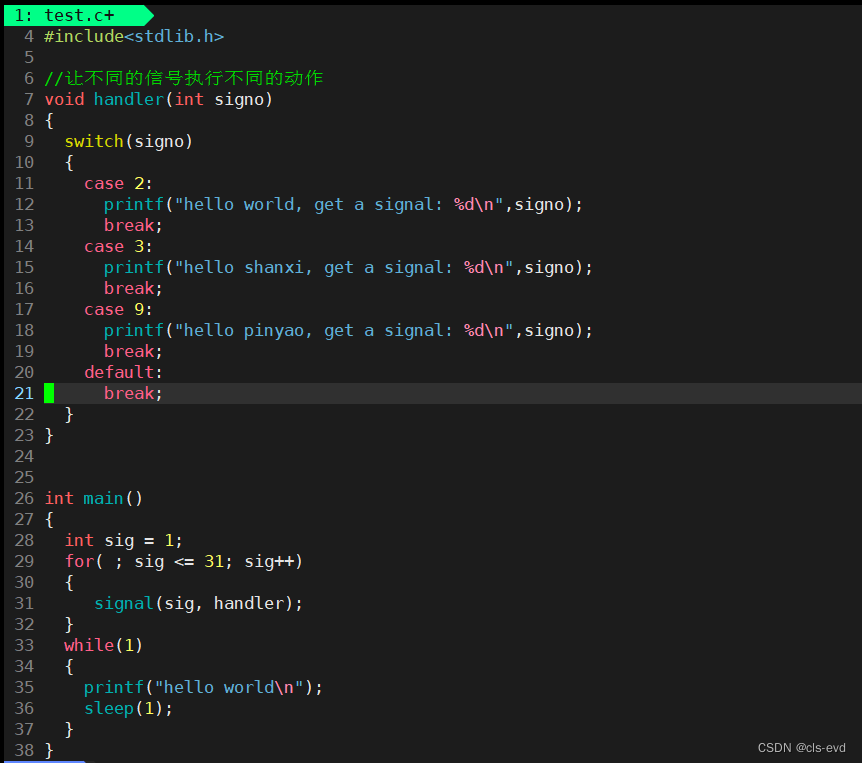Click the opening brace on line 8
The image size is (862, 763).
(x=49, y=121)
